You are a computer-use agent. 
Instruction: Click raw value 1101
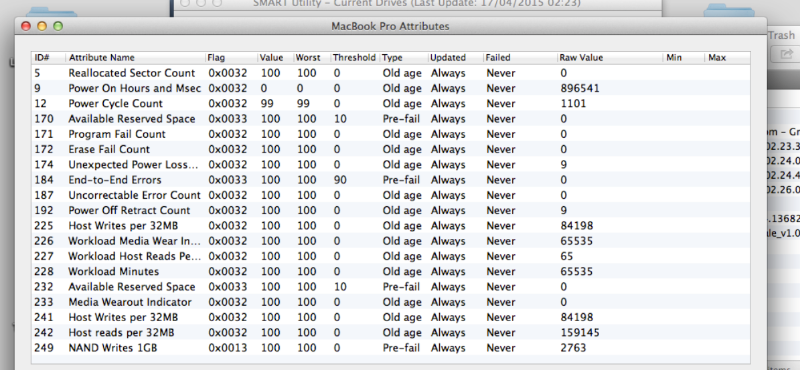click(573, 104)
